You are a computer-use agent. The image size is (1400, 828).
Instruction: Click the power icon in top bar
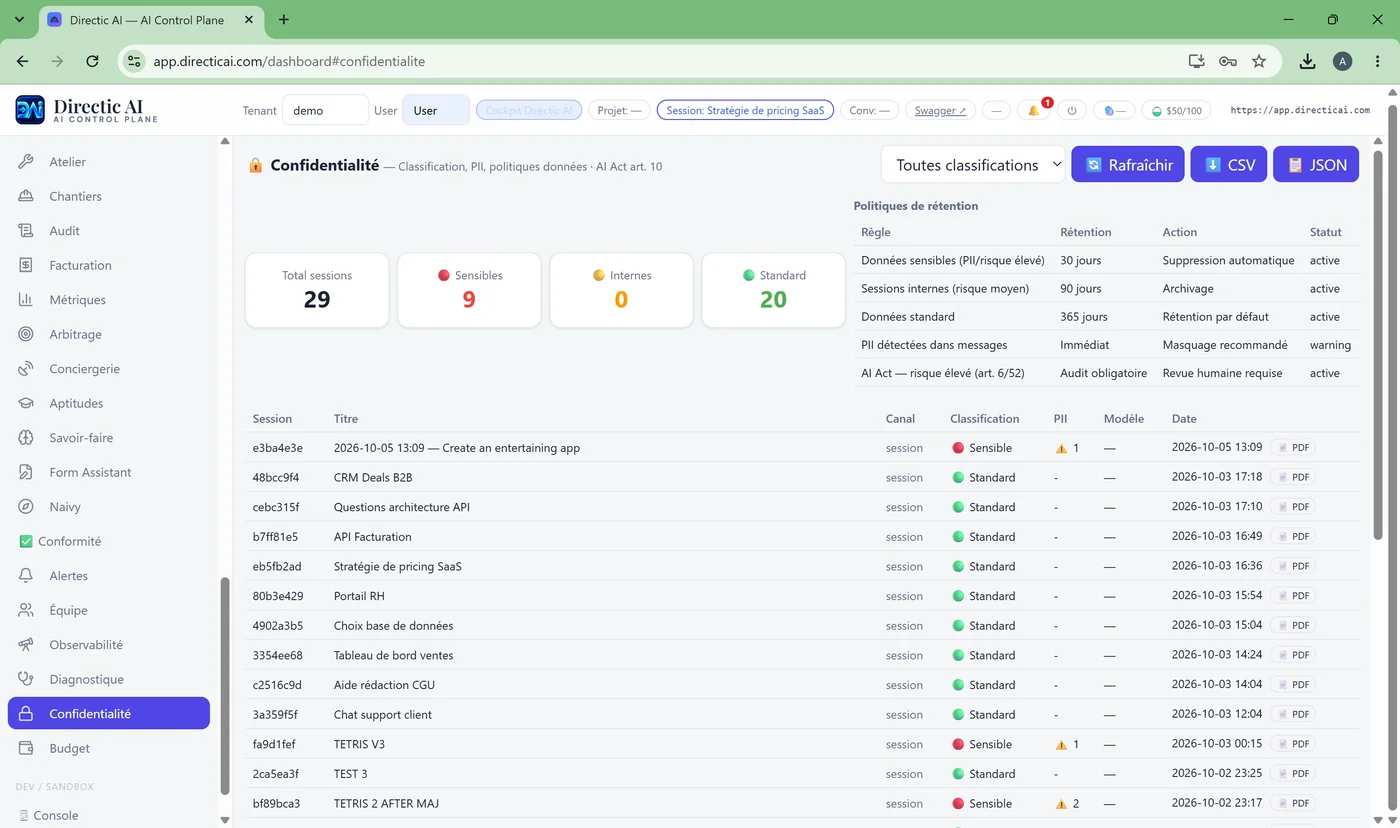point(1072,110)
